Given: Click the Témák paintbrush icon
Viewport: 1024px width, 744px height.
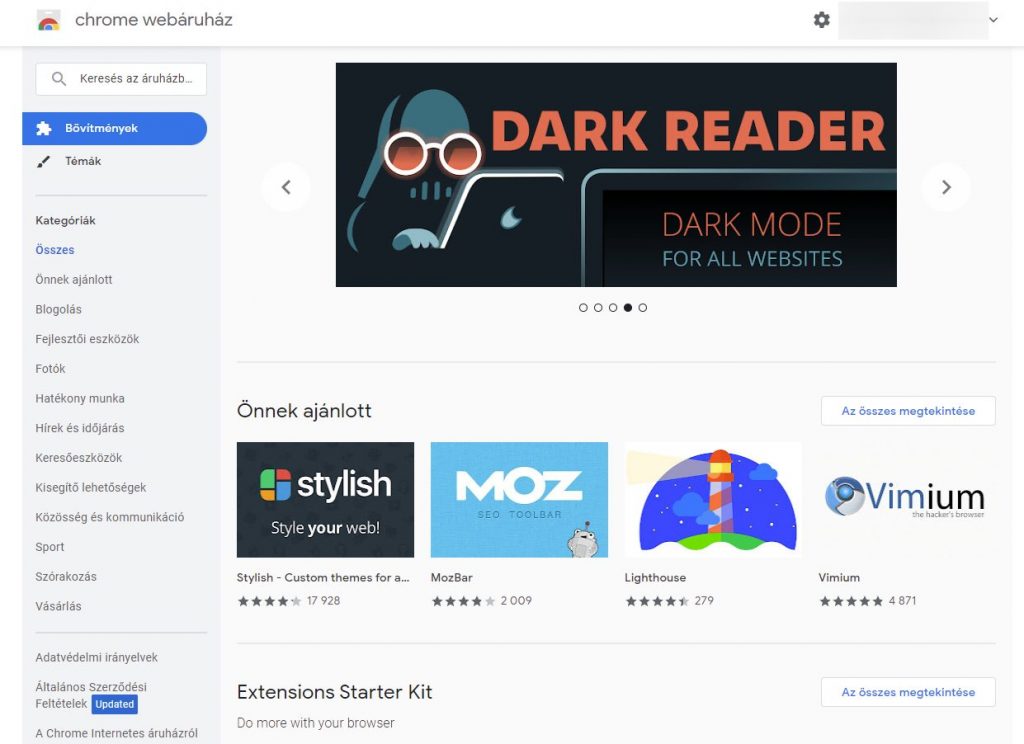Looking at the screenshot, I should tap(43, 161).
